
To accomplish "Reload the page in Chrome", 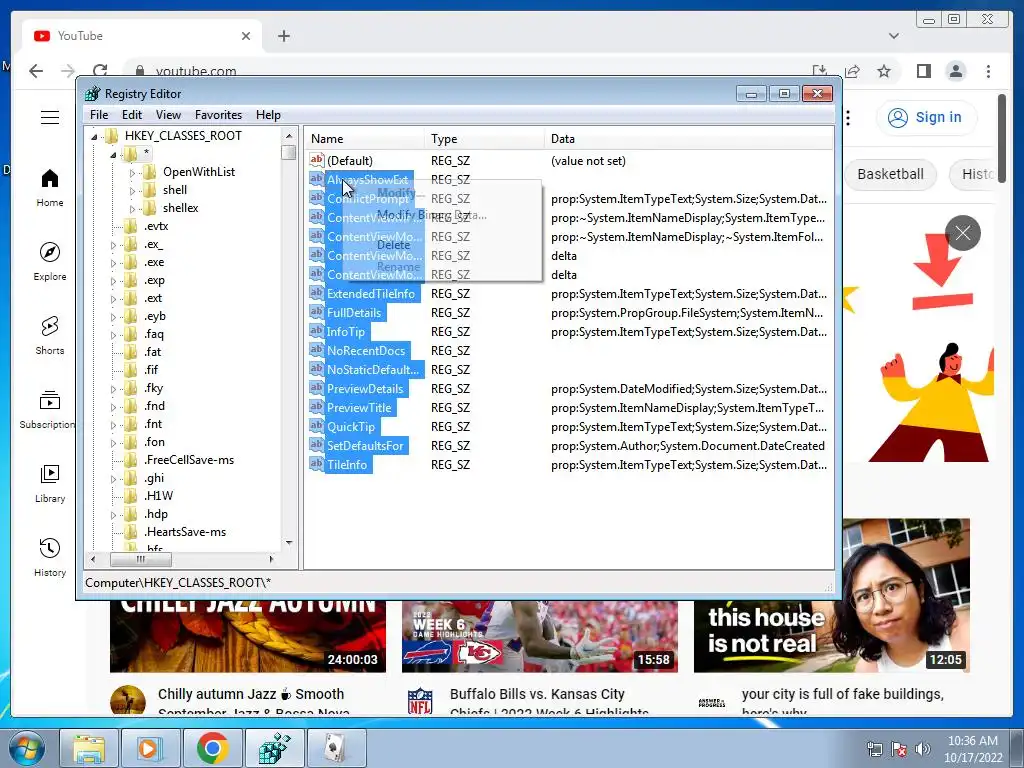I will point(100,71).
